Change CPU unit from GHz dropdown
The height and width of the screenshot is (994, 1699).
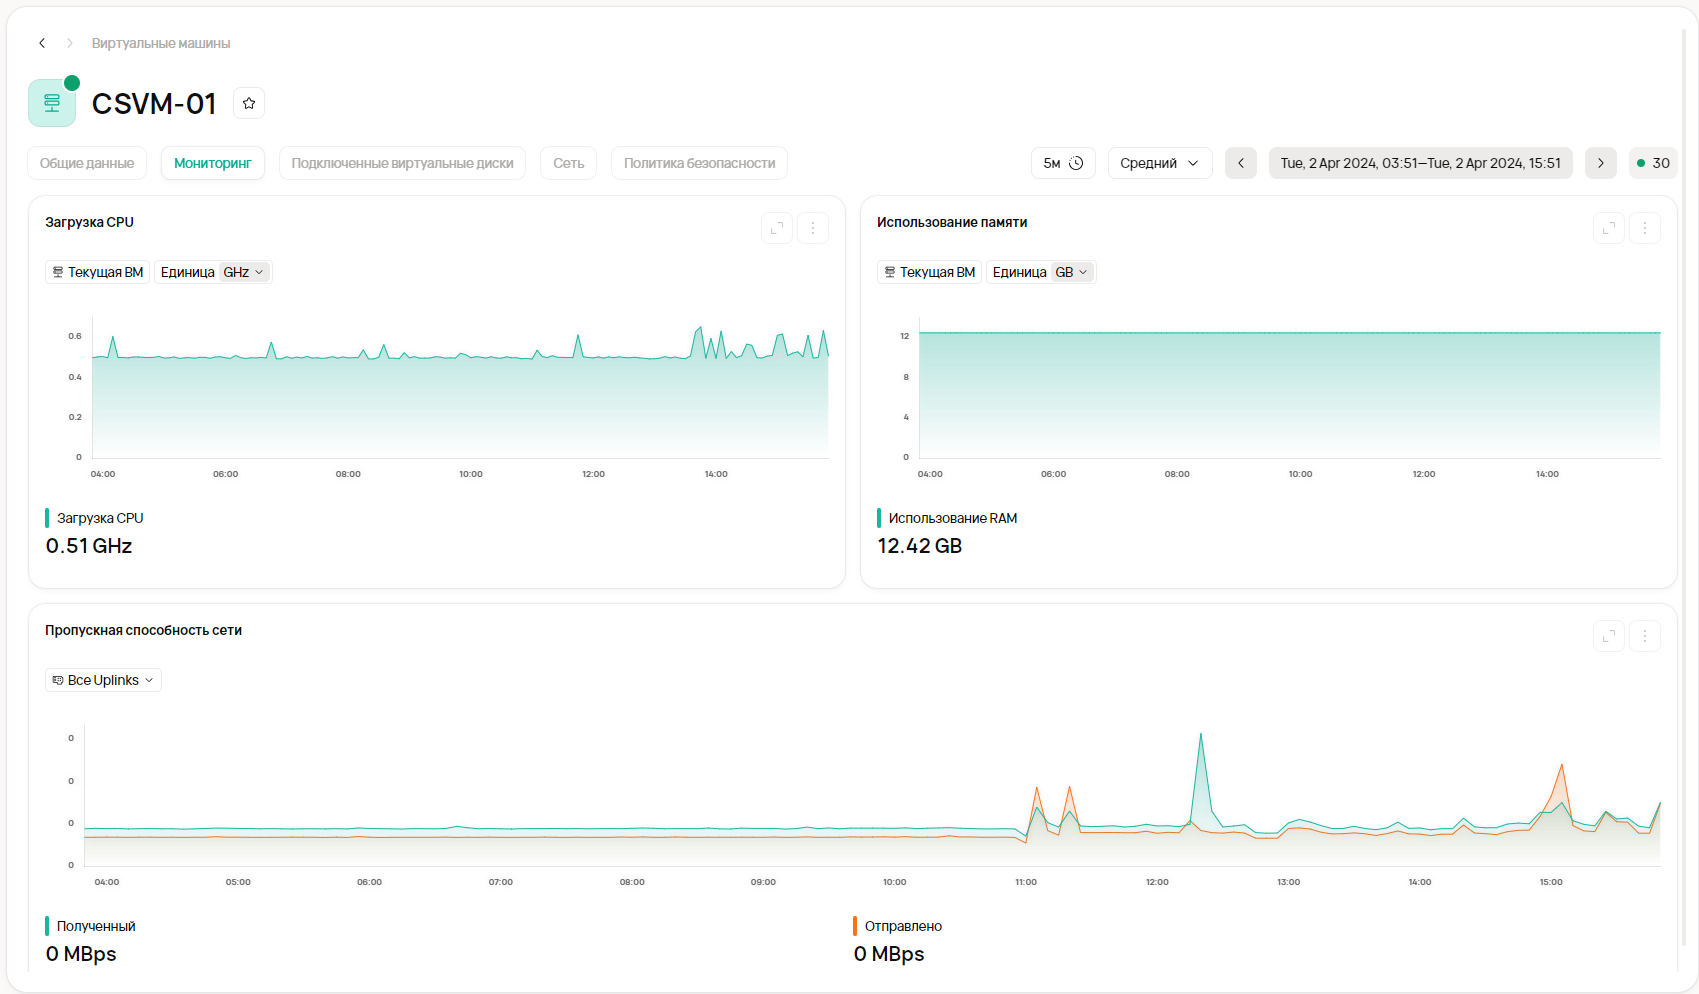244,272
